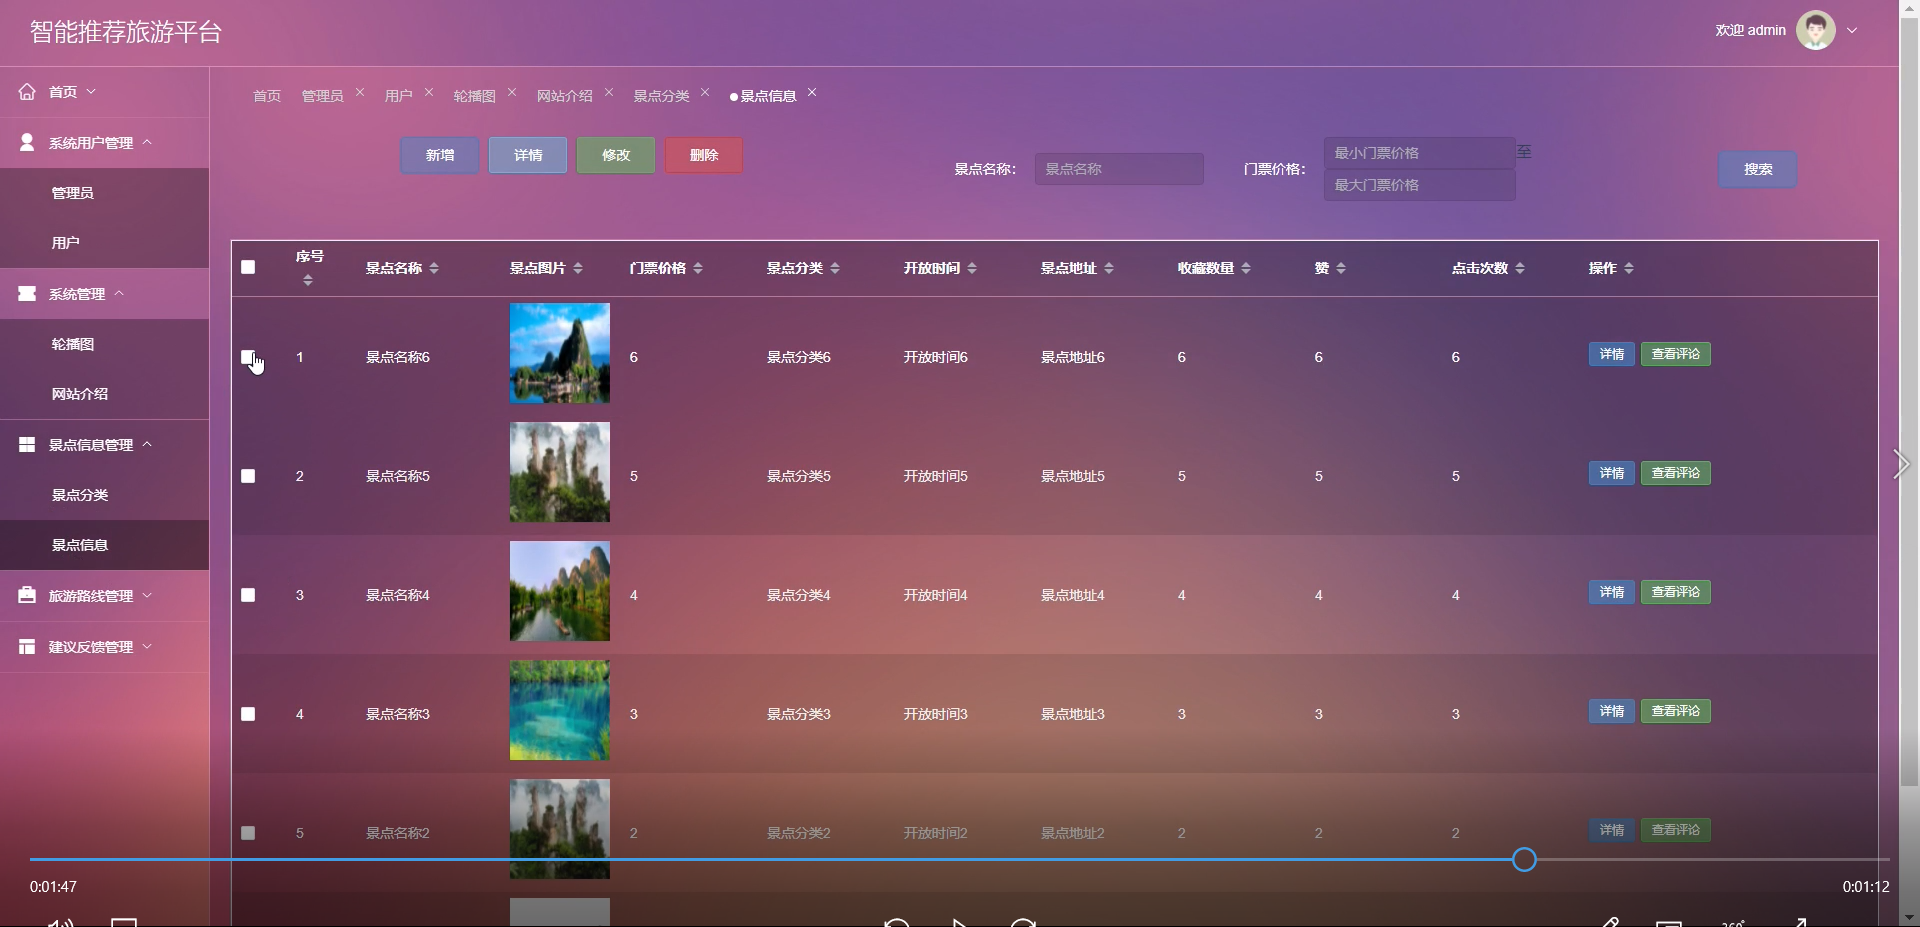Switch to the 首页 breadcrumb tab

tap(267, 96)
